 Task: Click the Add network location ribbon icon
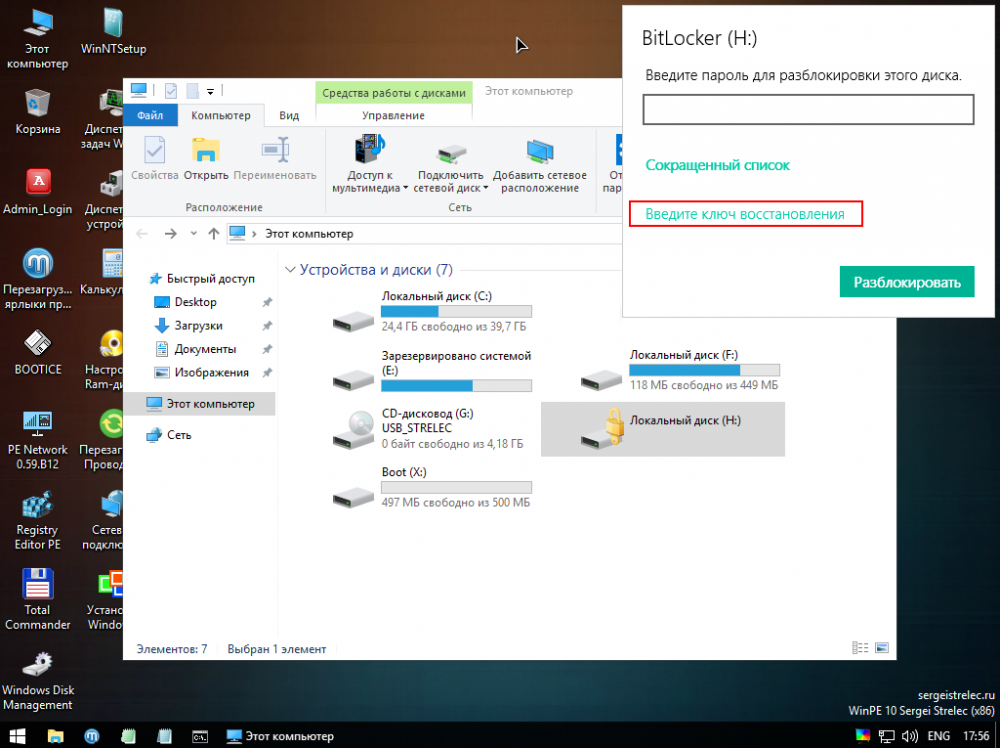click(x=540, y=152)
